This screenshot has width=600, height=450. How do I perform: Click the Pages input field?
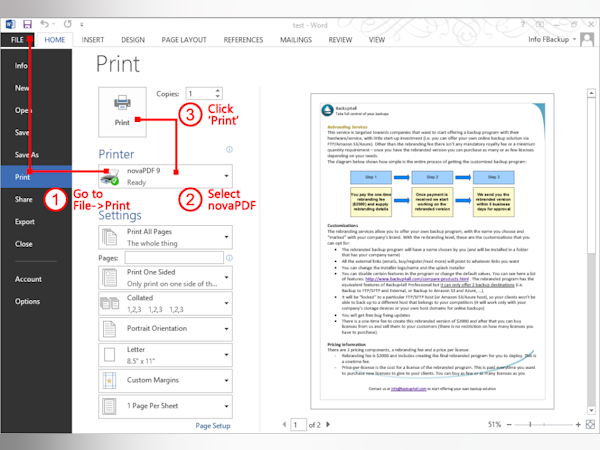(174, 258)
